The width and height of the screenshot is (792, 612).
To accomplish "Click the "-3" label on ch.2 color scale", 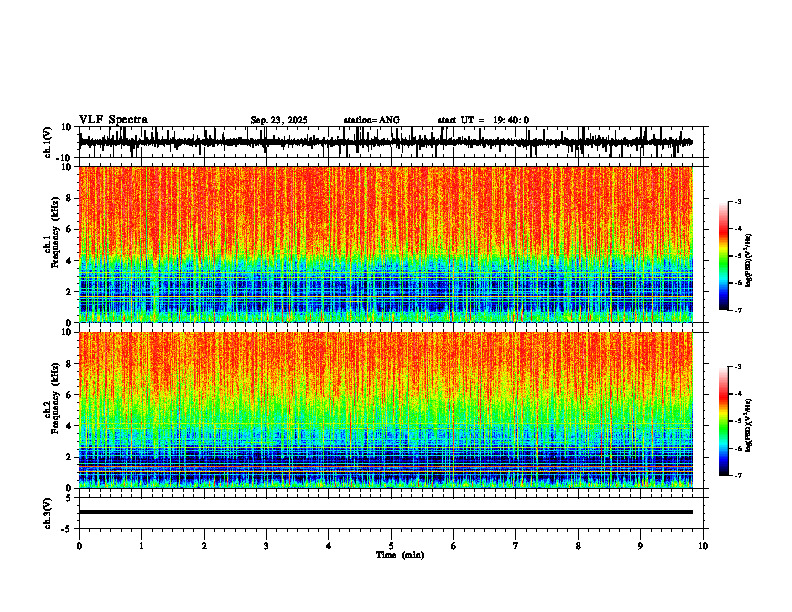I will point(738,367).
